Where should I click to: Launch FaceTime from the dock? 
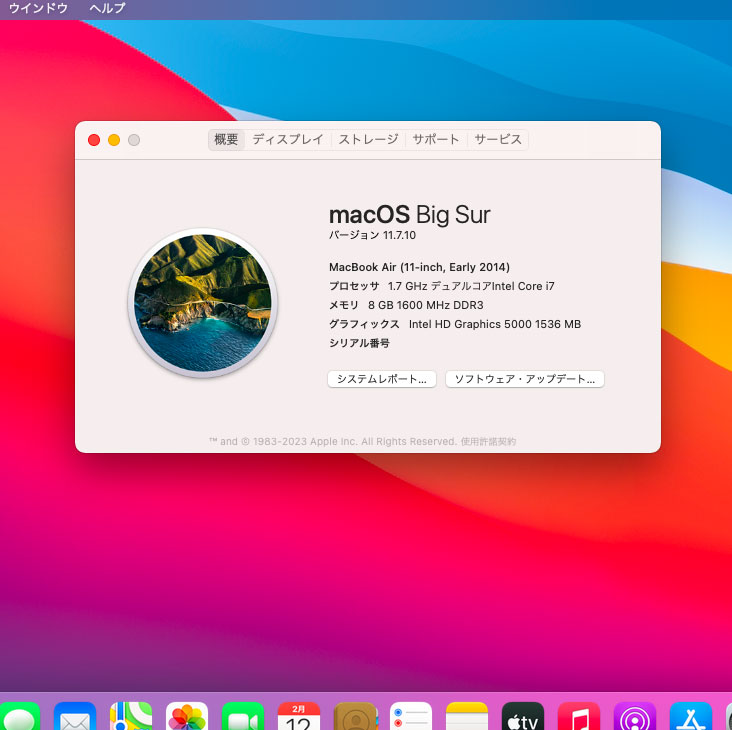coord(243,716)
